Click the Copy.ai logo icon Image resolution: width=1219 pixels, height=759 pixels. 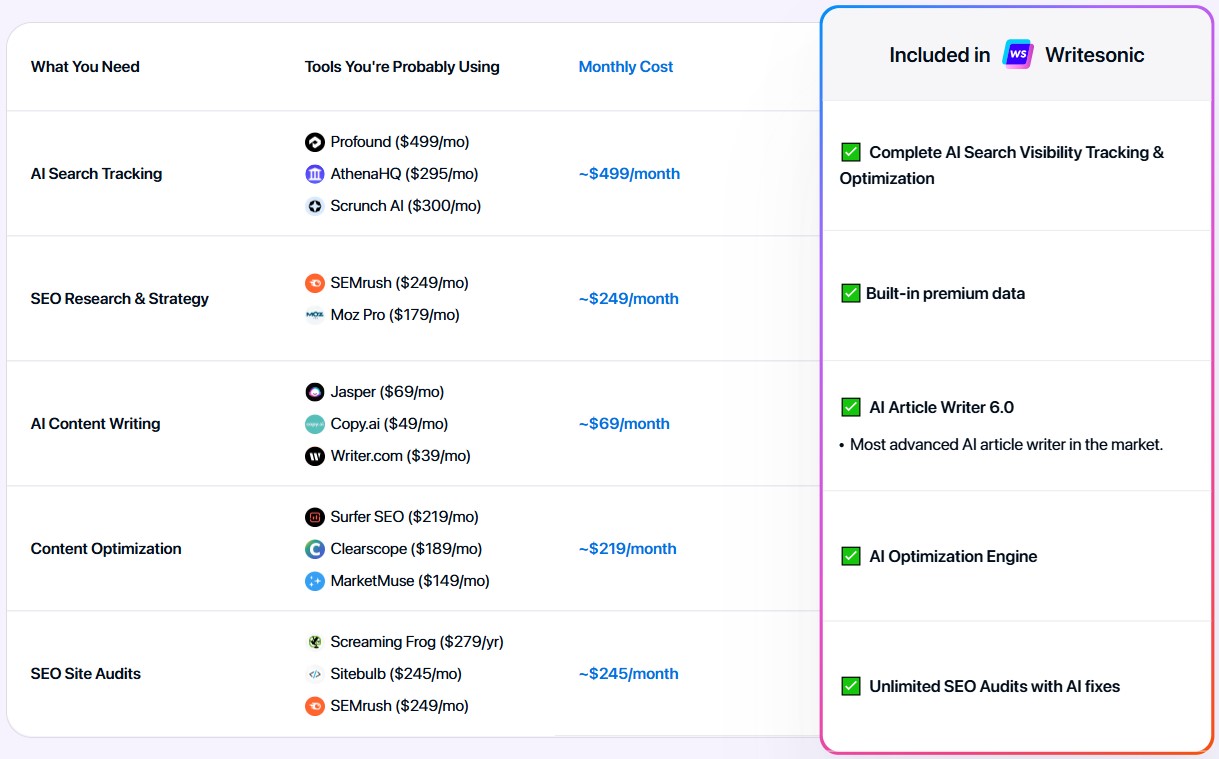tap(315, 424)
